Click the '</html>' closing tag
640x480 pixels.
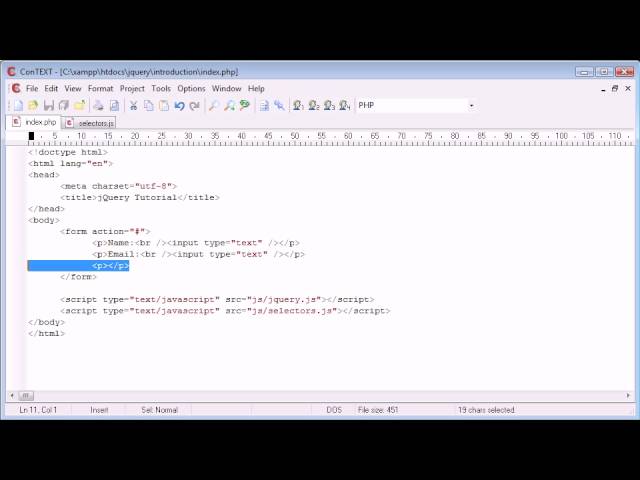[x=46, y=333]
